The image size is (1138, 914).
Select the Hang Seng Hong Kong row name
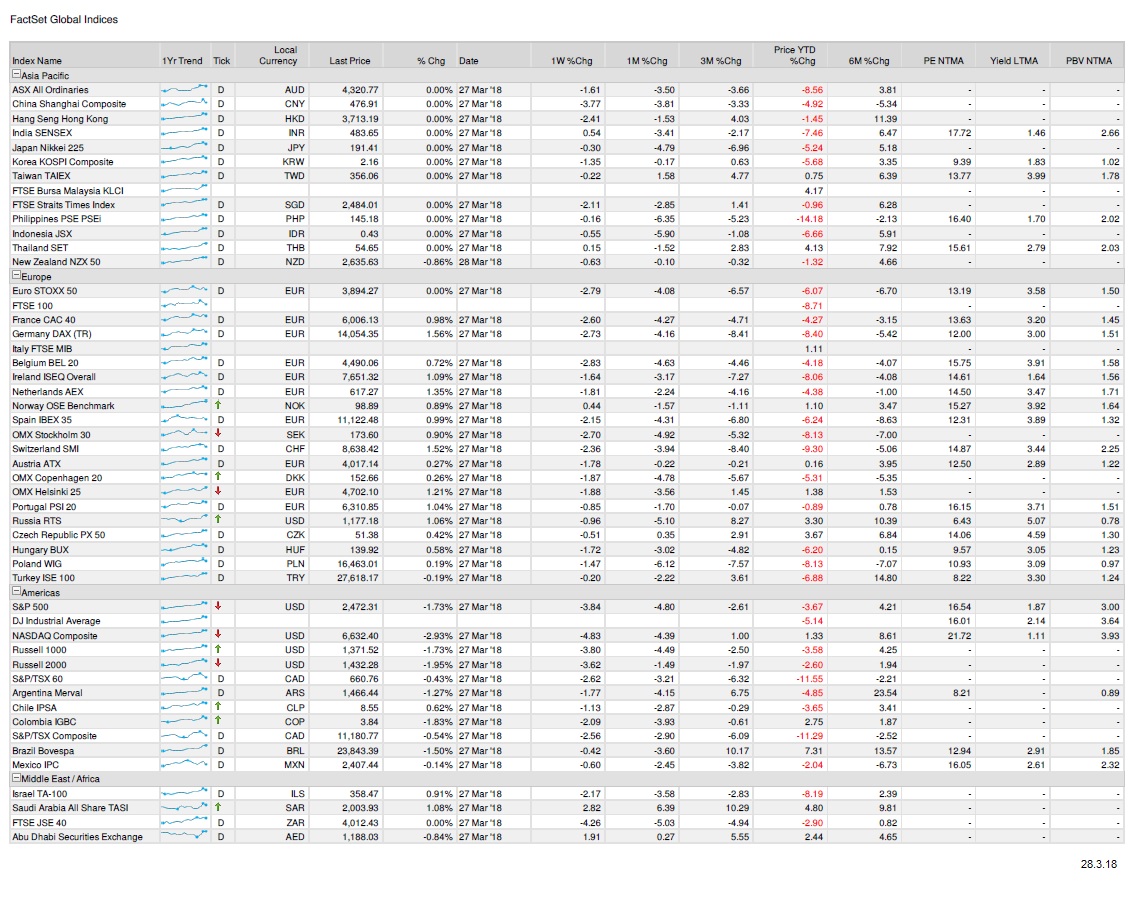pyautogui.click(x=60, y=118)
